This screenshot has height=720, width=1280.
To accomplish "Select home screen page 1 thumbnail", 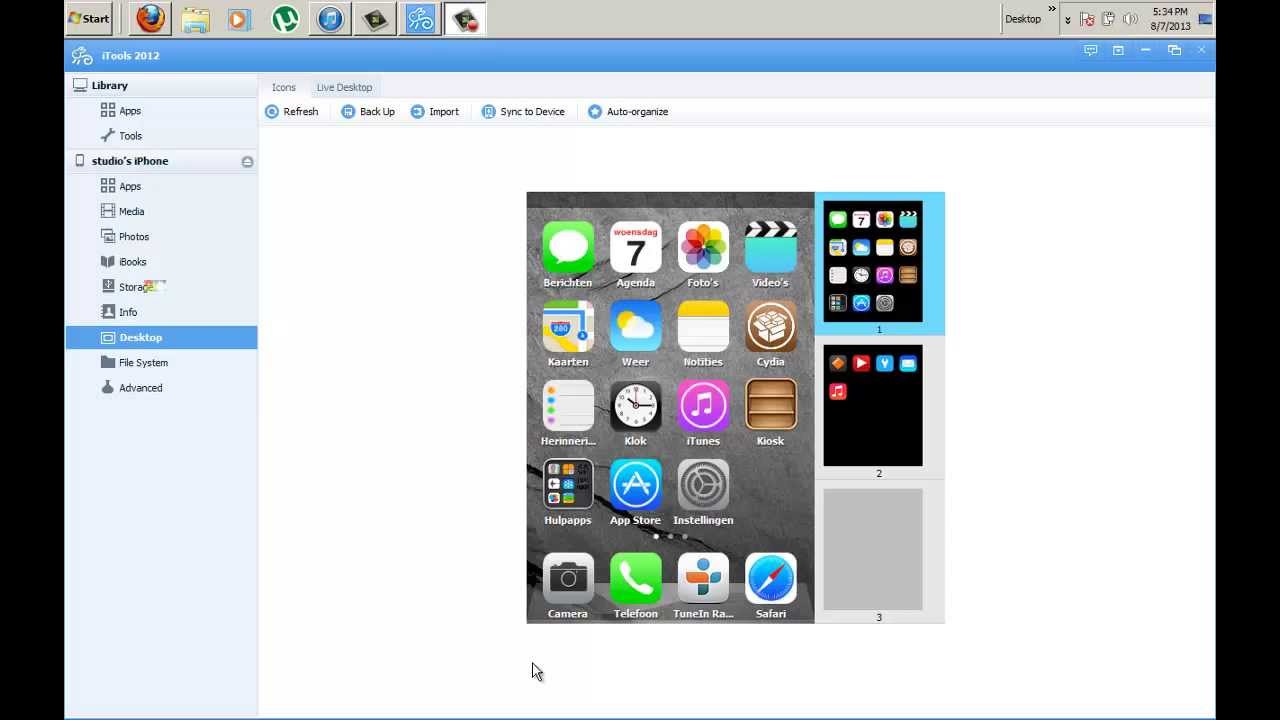I will (x=873, y=261).
